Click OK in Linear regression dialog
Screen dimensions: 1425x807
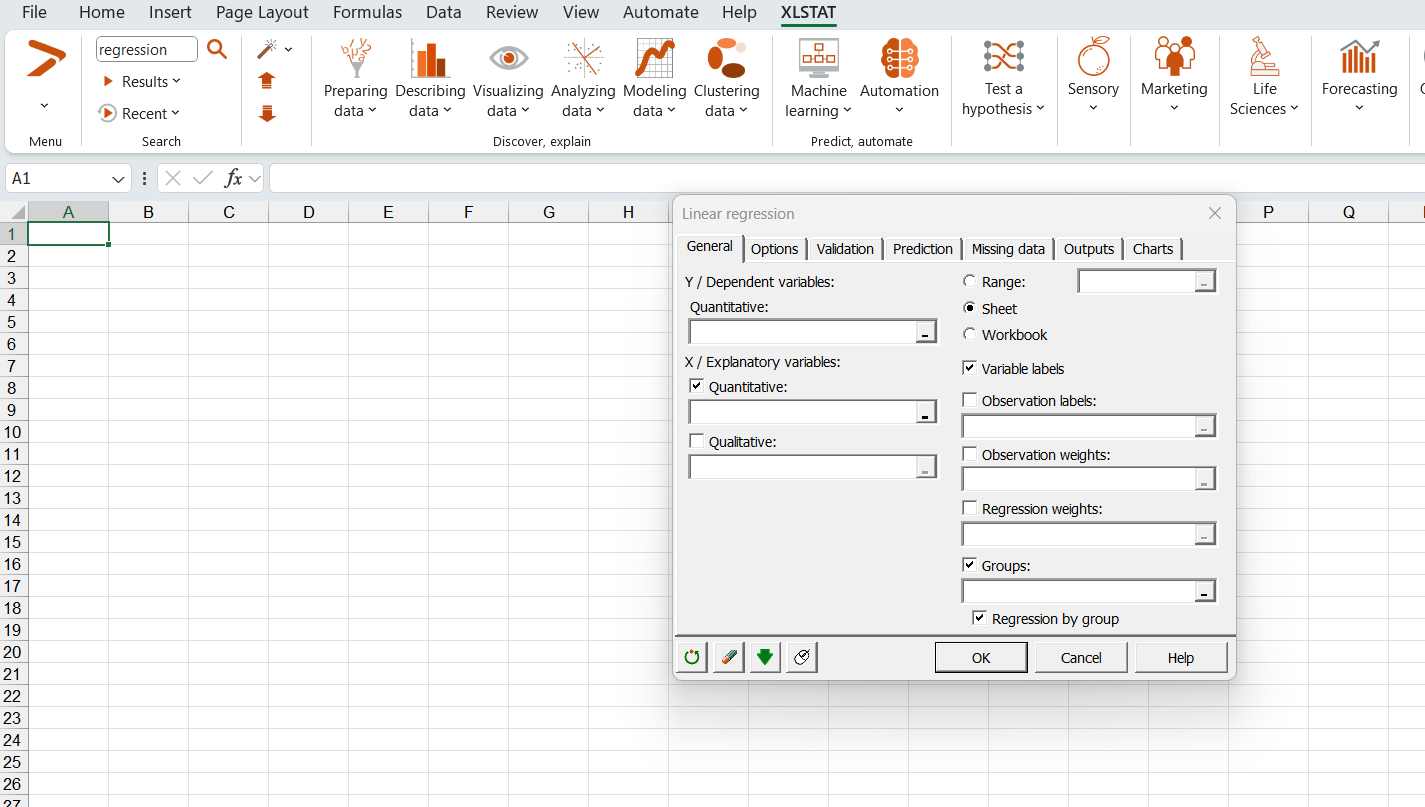point(981,657)
